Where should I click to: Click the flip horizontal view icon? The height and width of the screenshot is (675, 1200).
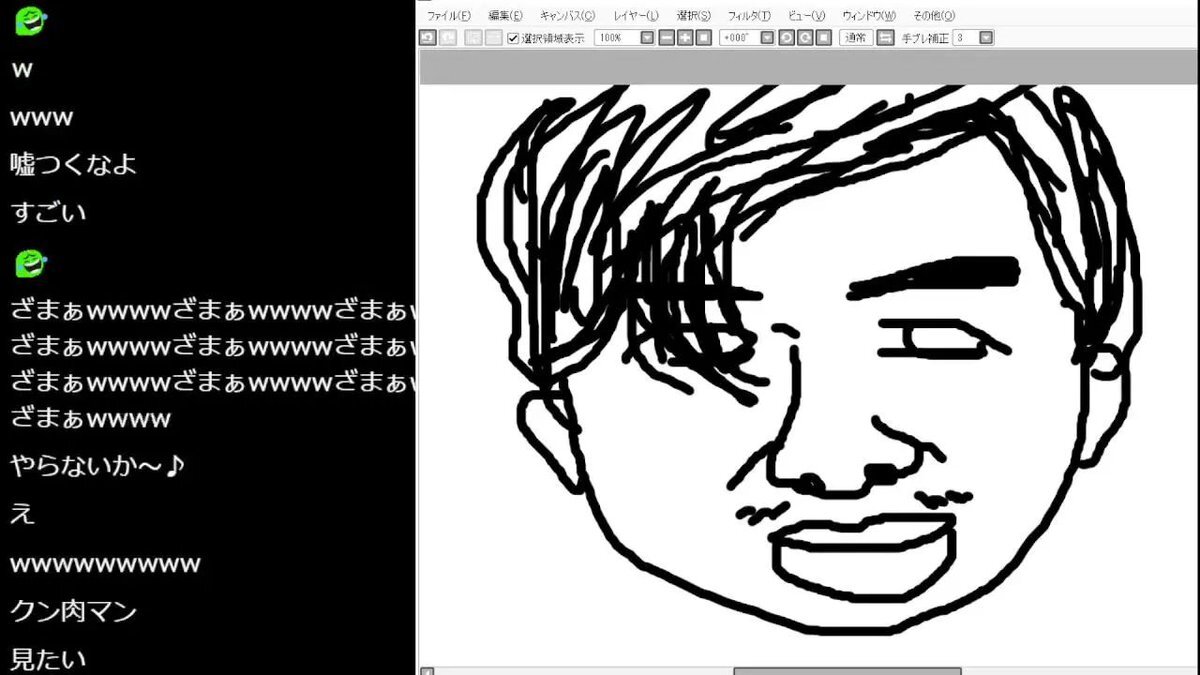pyautogui.click(x=885, y=38)
